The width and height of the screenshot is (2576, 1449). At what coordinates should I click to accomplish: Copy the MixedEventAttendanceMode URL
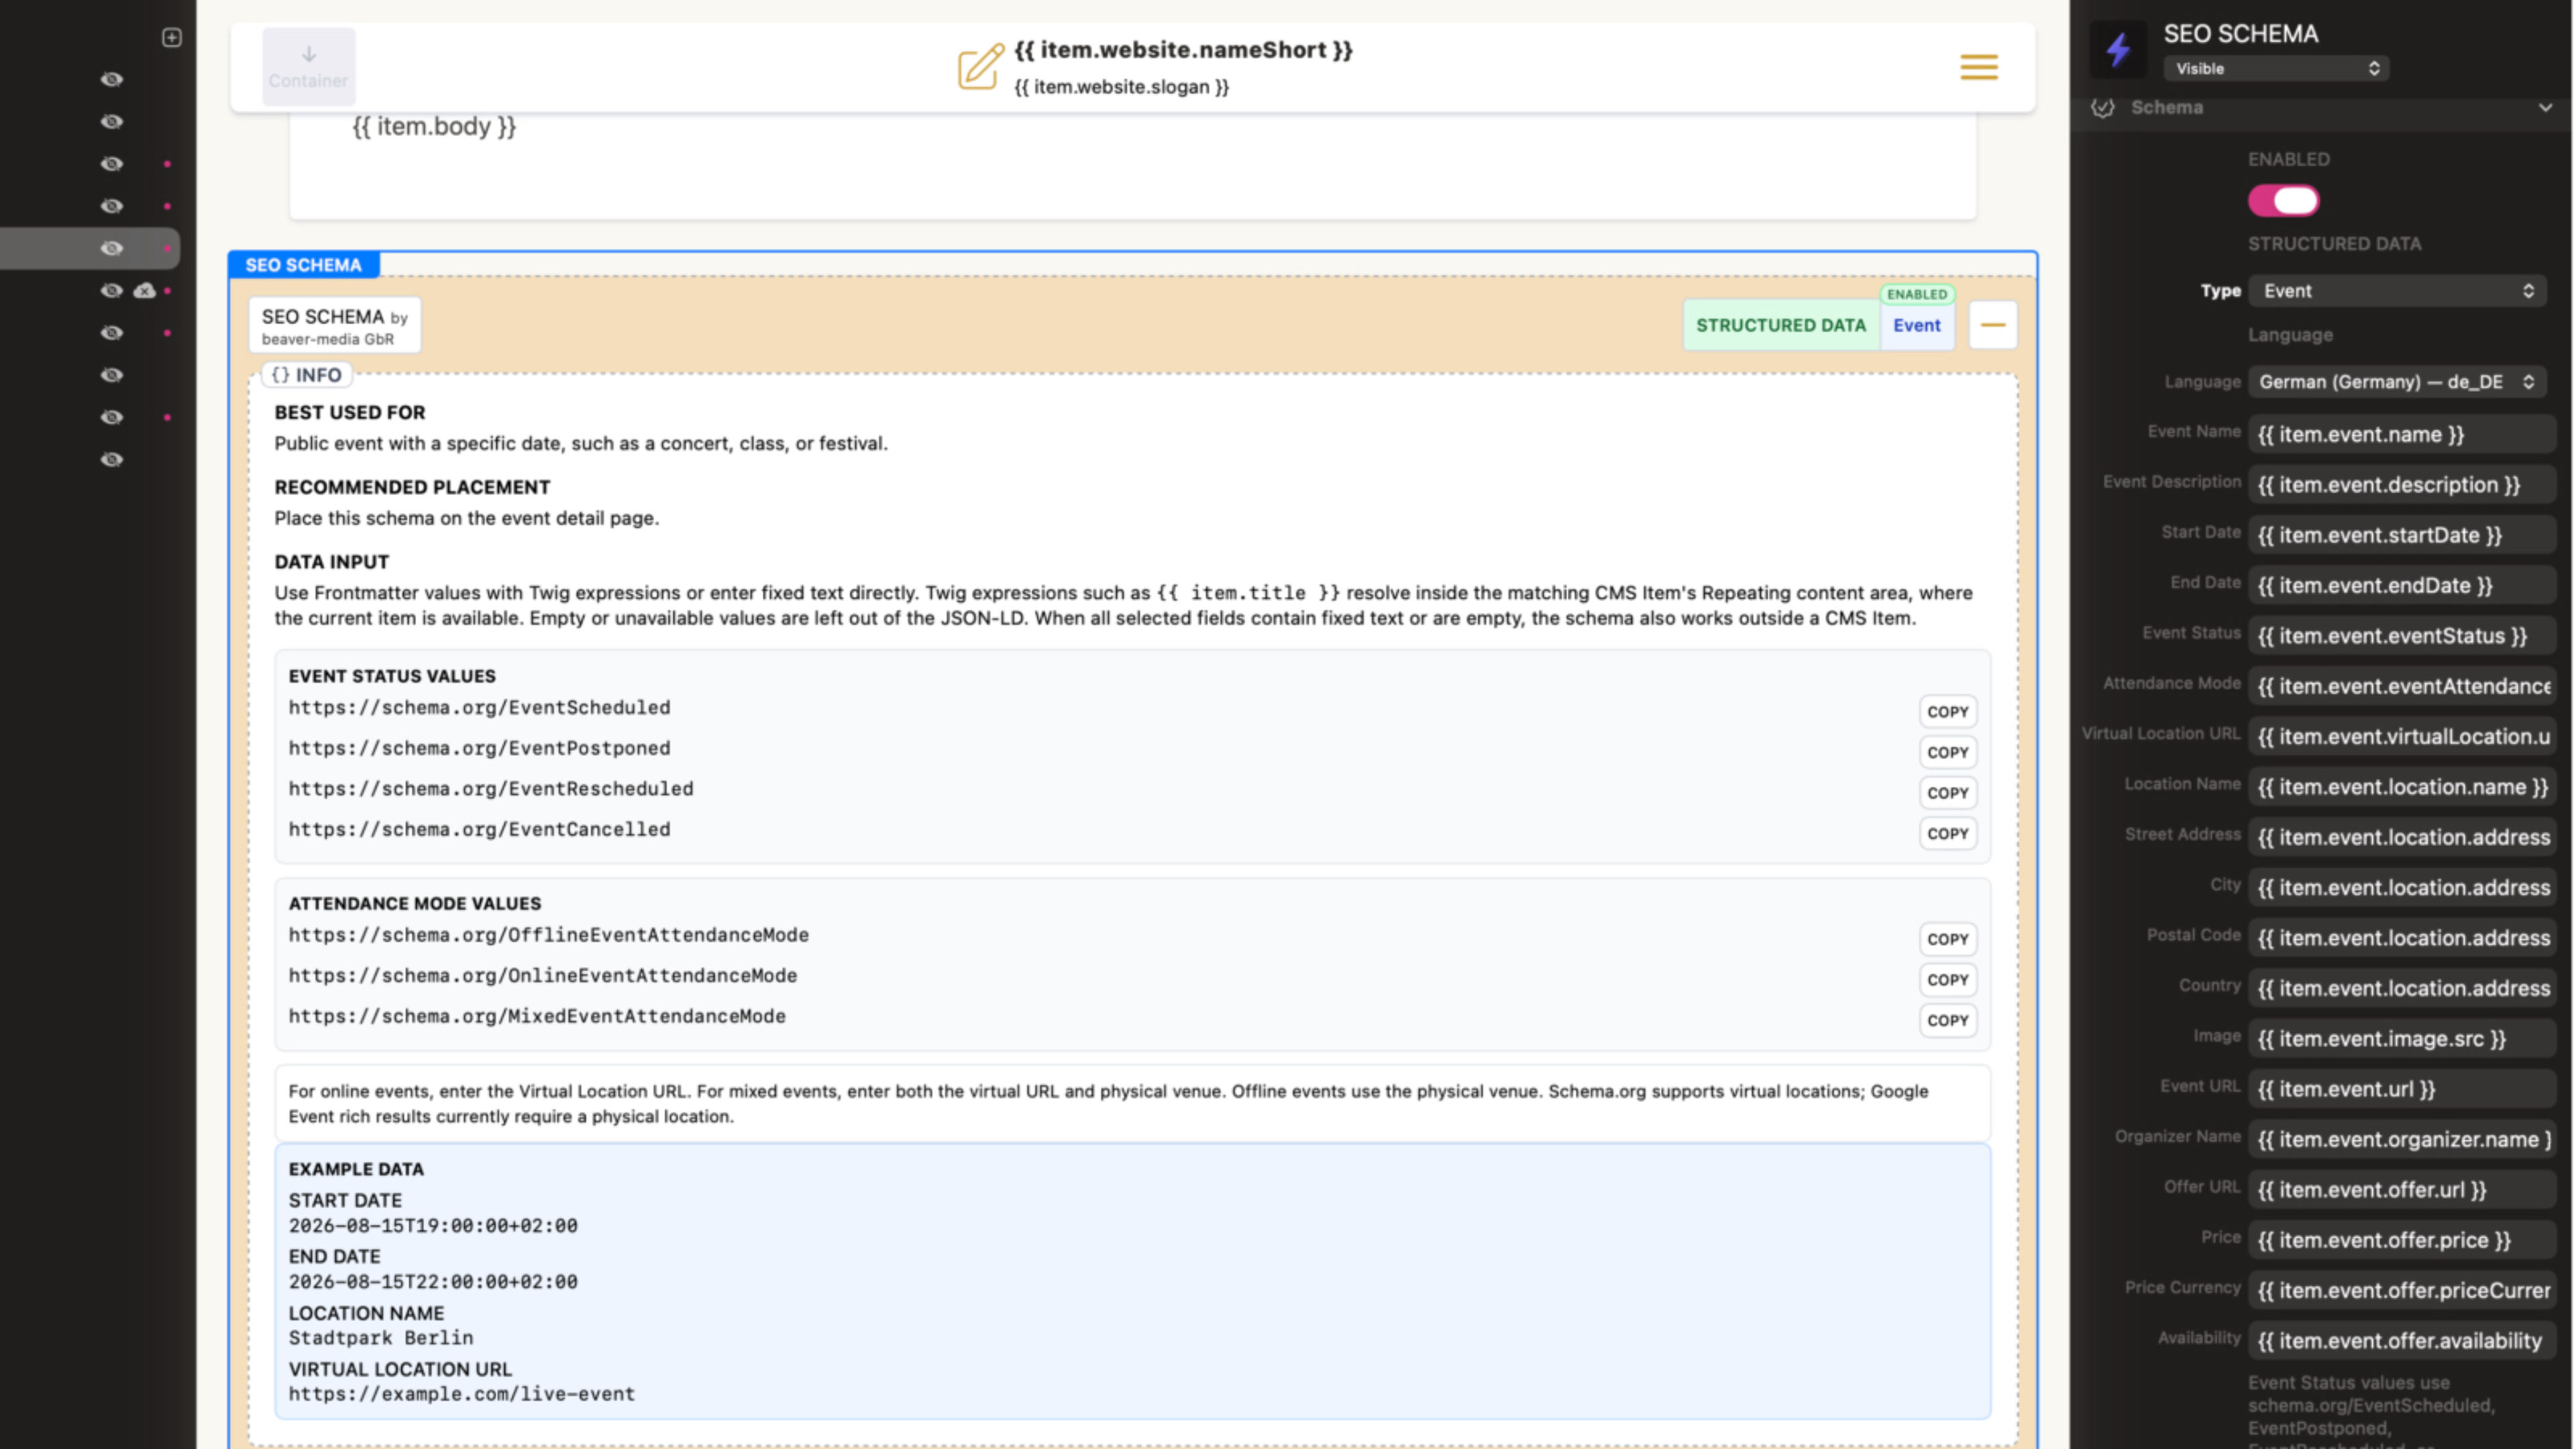click(x=1947, y=1020)
